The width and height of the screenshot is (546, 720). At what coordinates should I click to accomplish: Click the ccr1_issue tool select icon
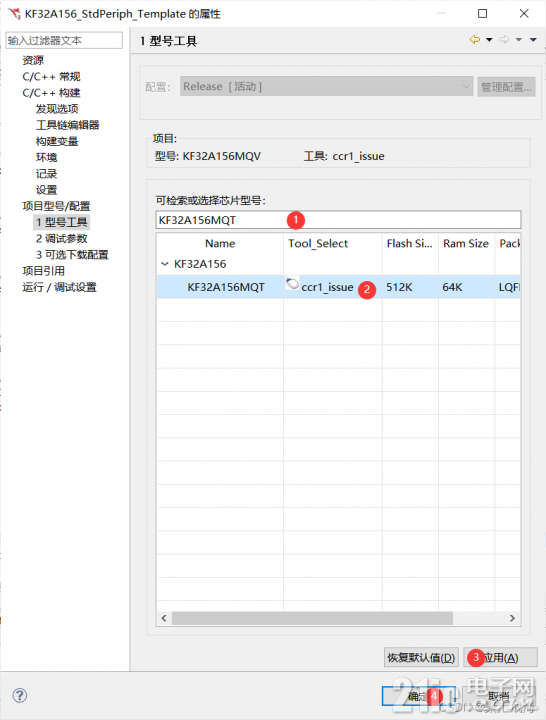(292, 283)
